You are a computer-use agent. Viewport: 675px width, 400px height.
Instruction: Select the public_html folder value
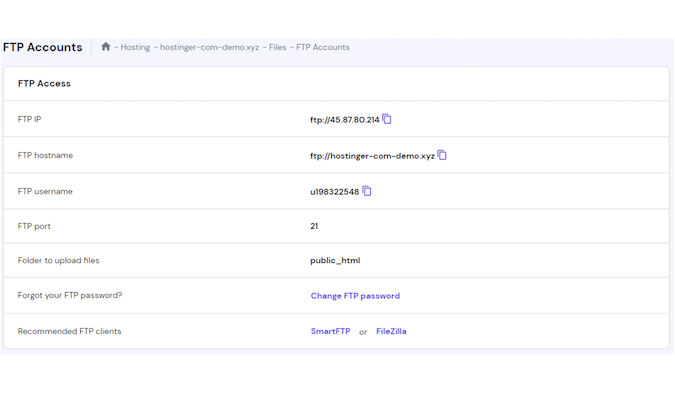tap(335, 260)
